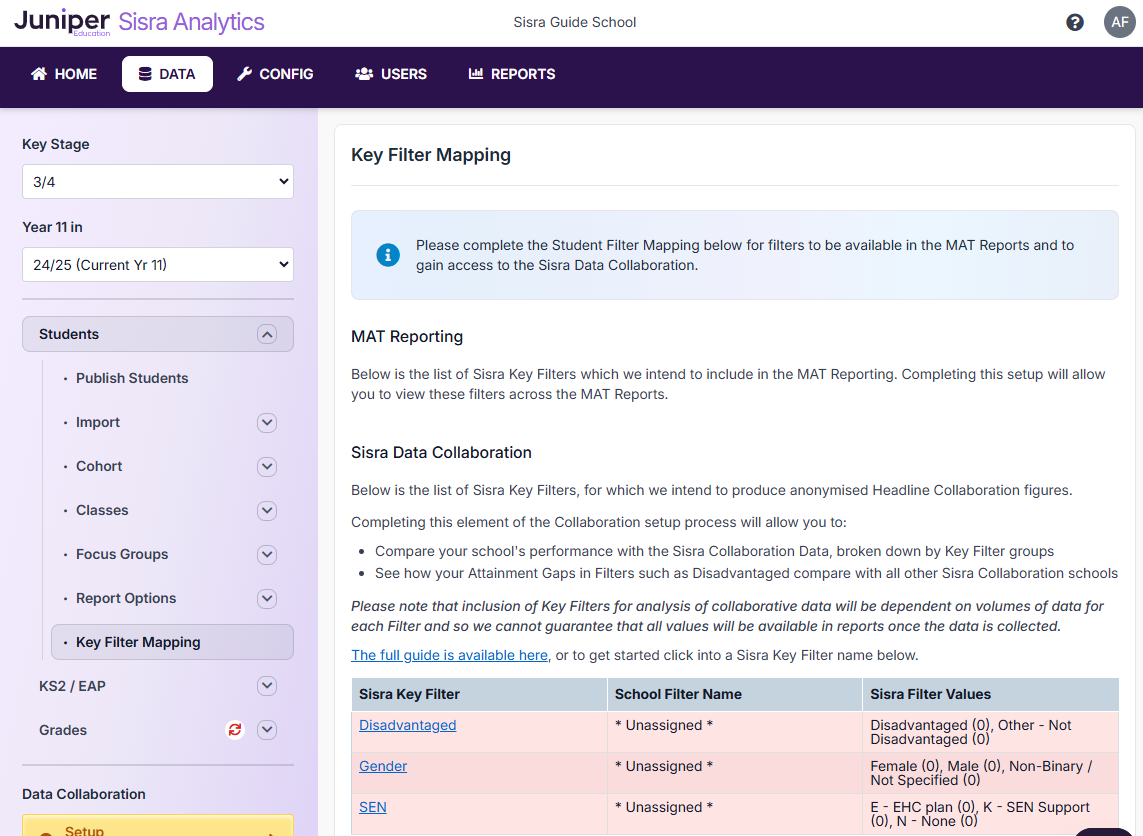This screenshot has height=836, width=1143.
Task: Collapse the Students section
Action: coord(266,334)
